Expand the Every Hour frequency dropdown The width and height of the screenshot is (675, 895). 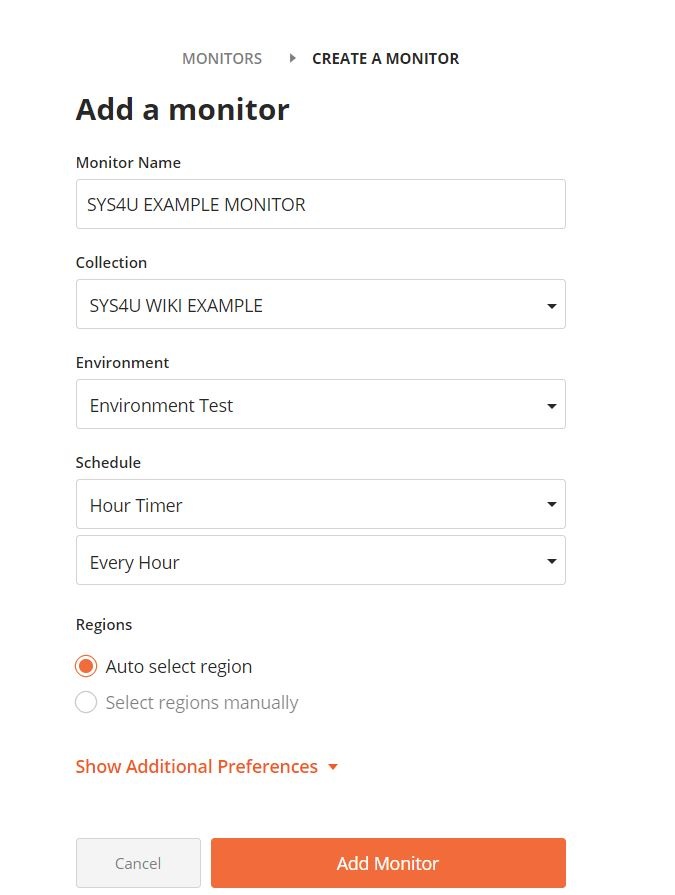320,560
